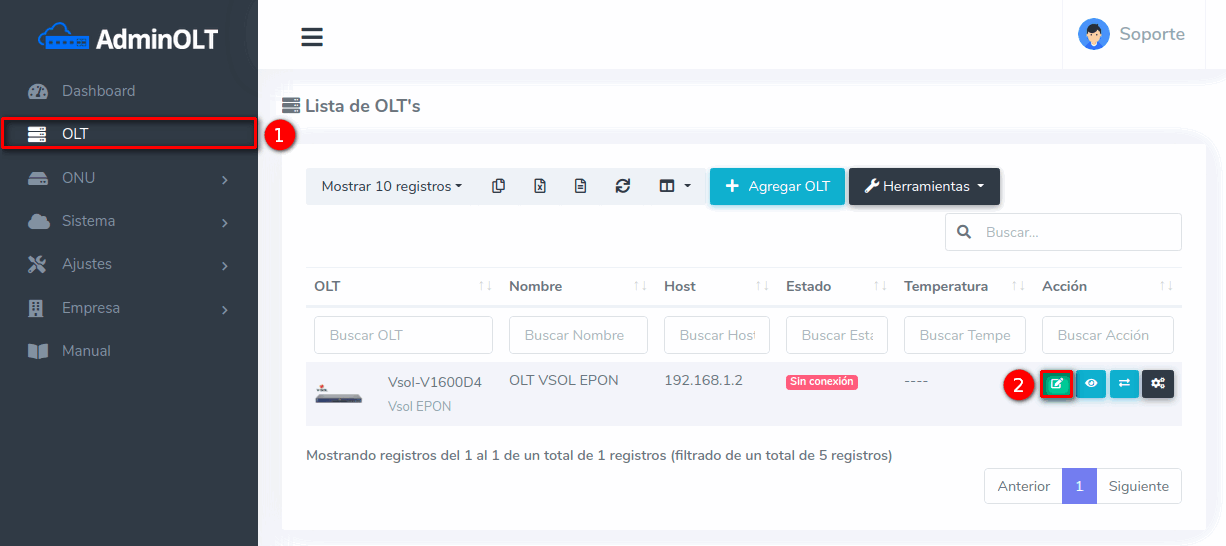
Task: Click the sync arrows action button
Action: point(1124,383)
